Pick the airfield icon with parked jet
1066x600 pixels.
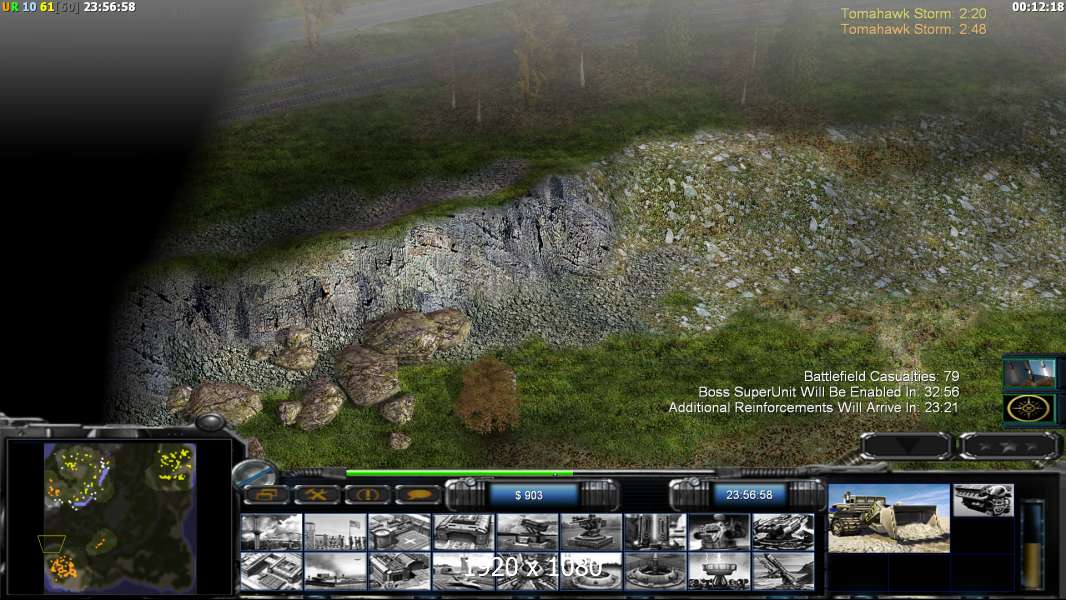click(x=463, y=570)
